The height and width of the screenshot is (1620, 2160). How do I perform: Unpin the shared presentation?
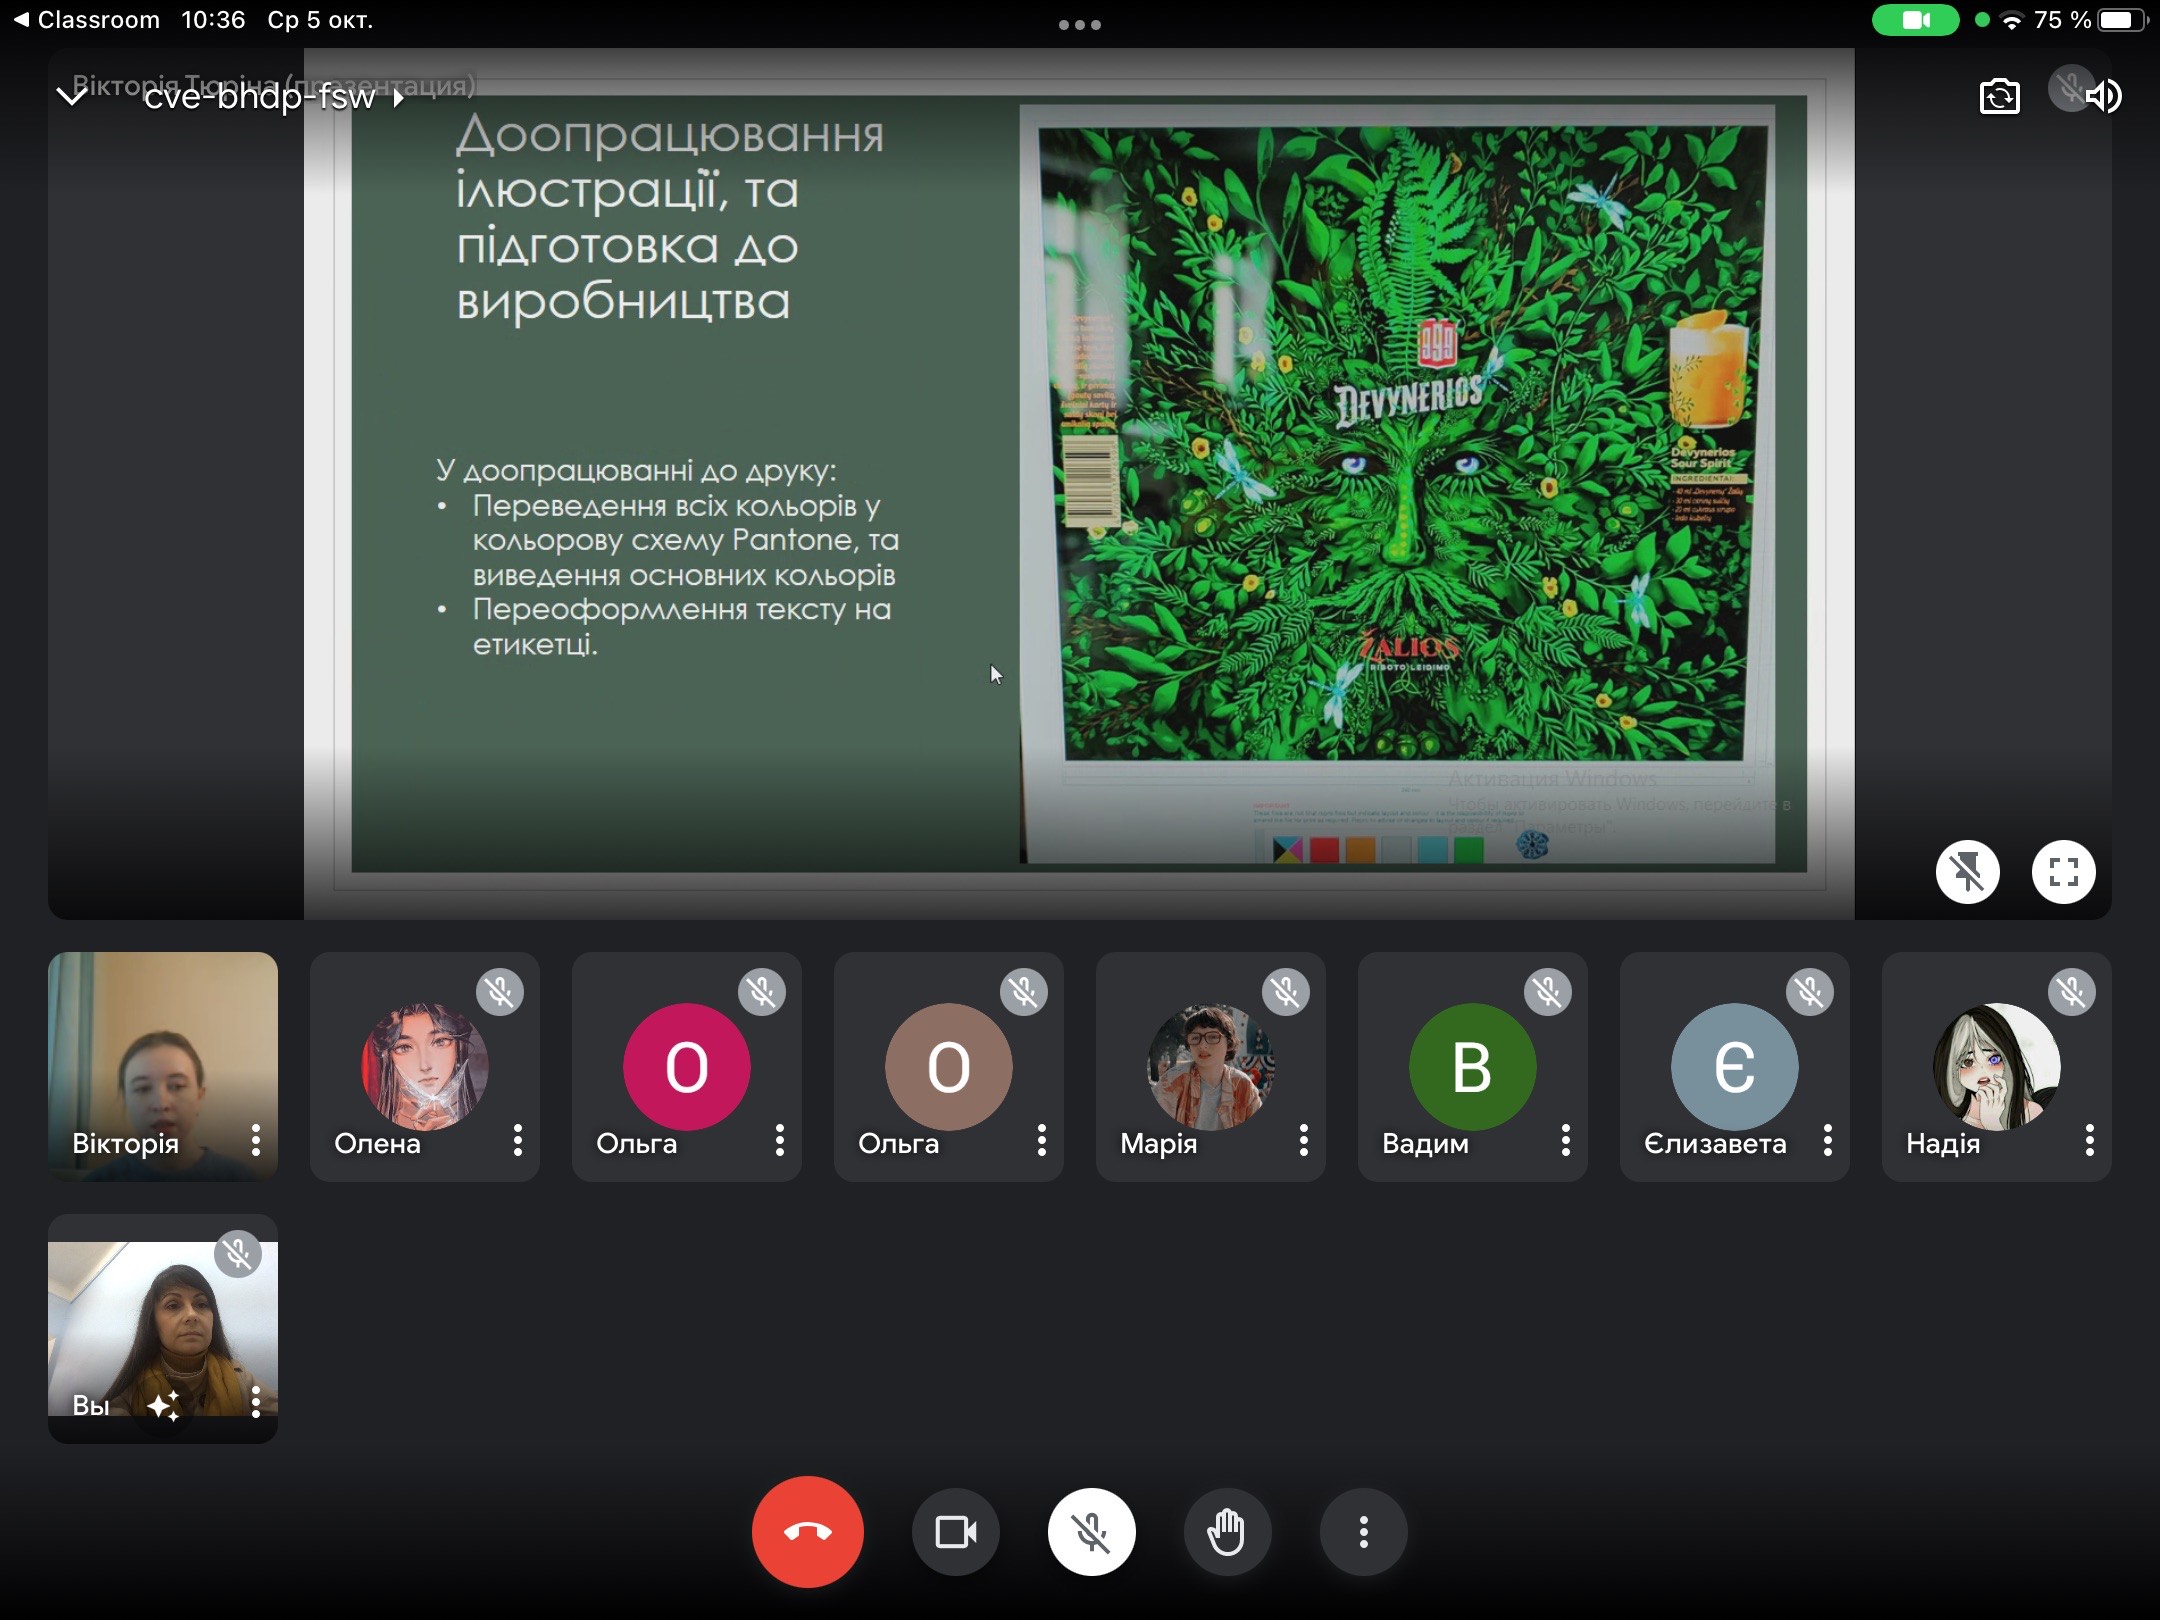click(1968, 872)
